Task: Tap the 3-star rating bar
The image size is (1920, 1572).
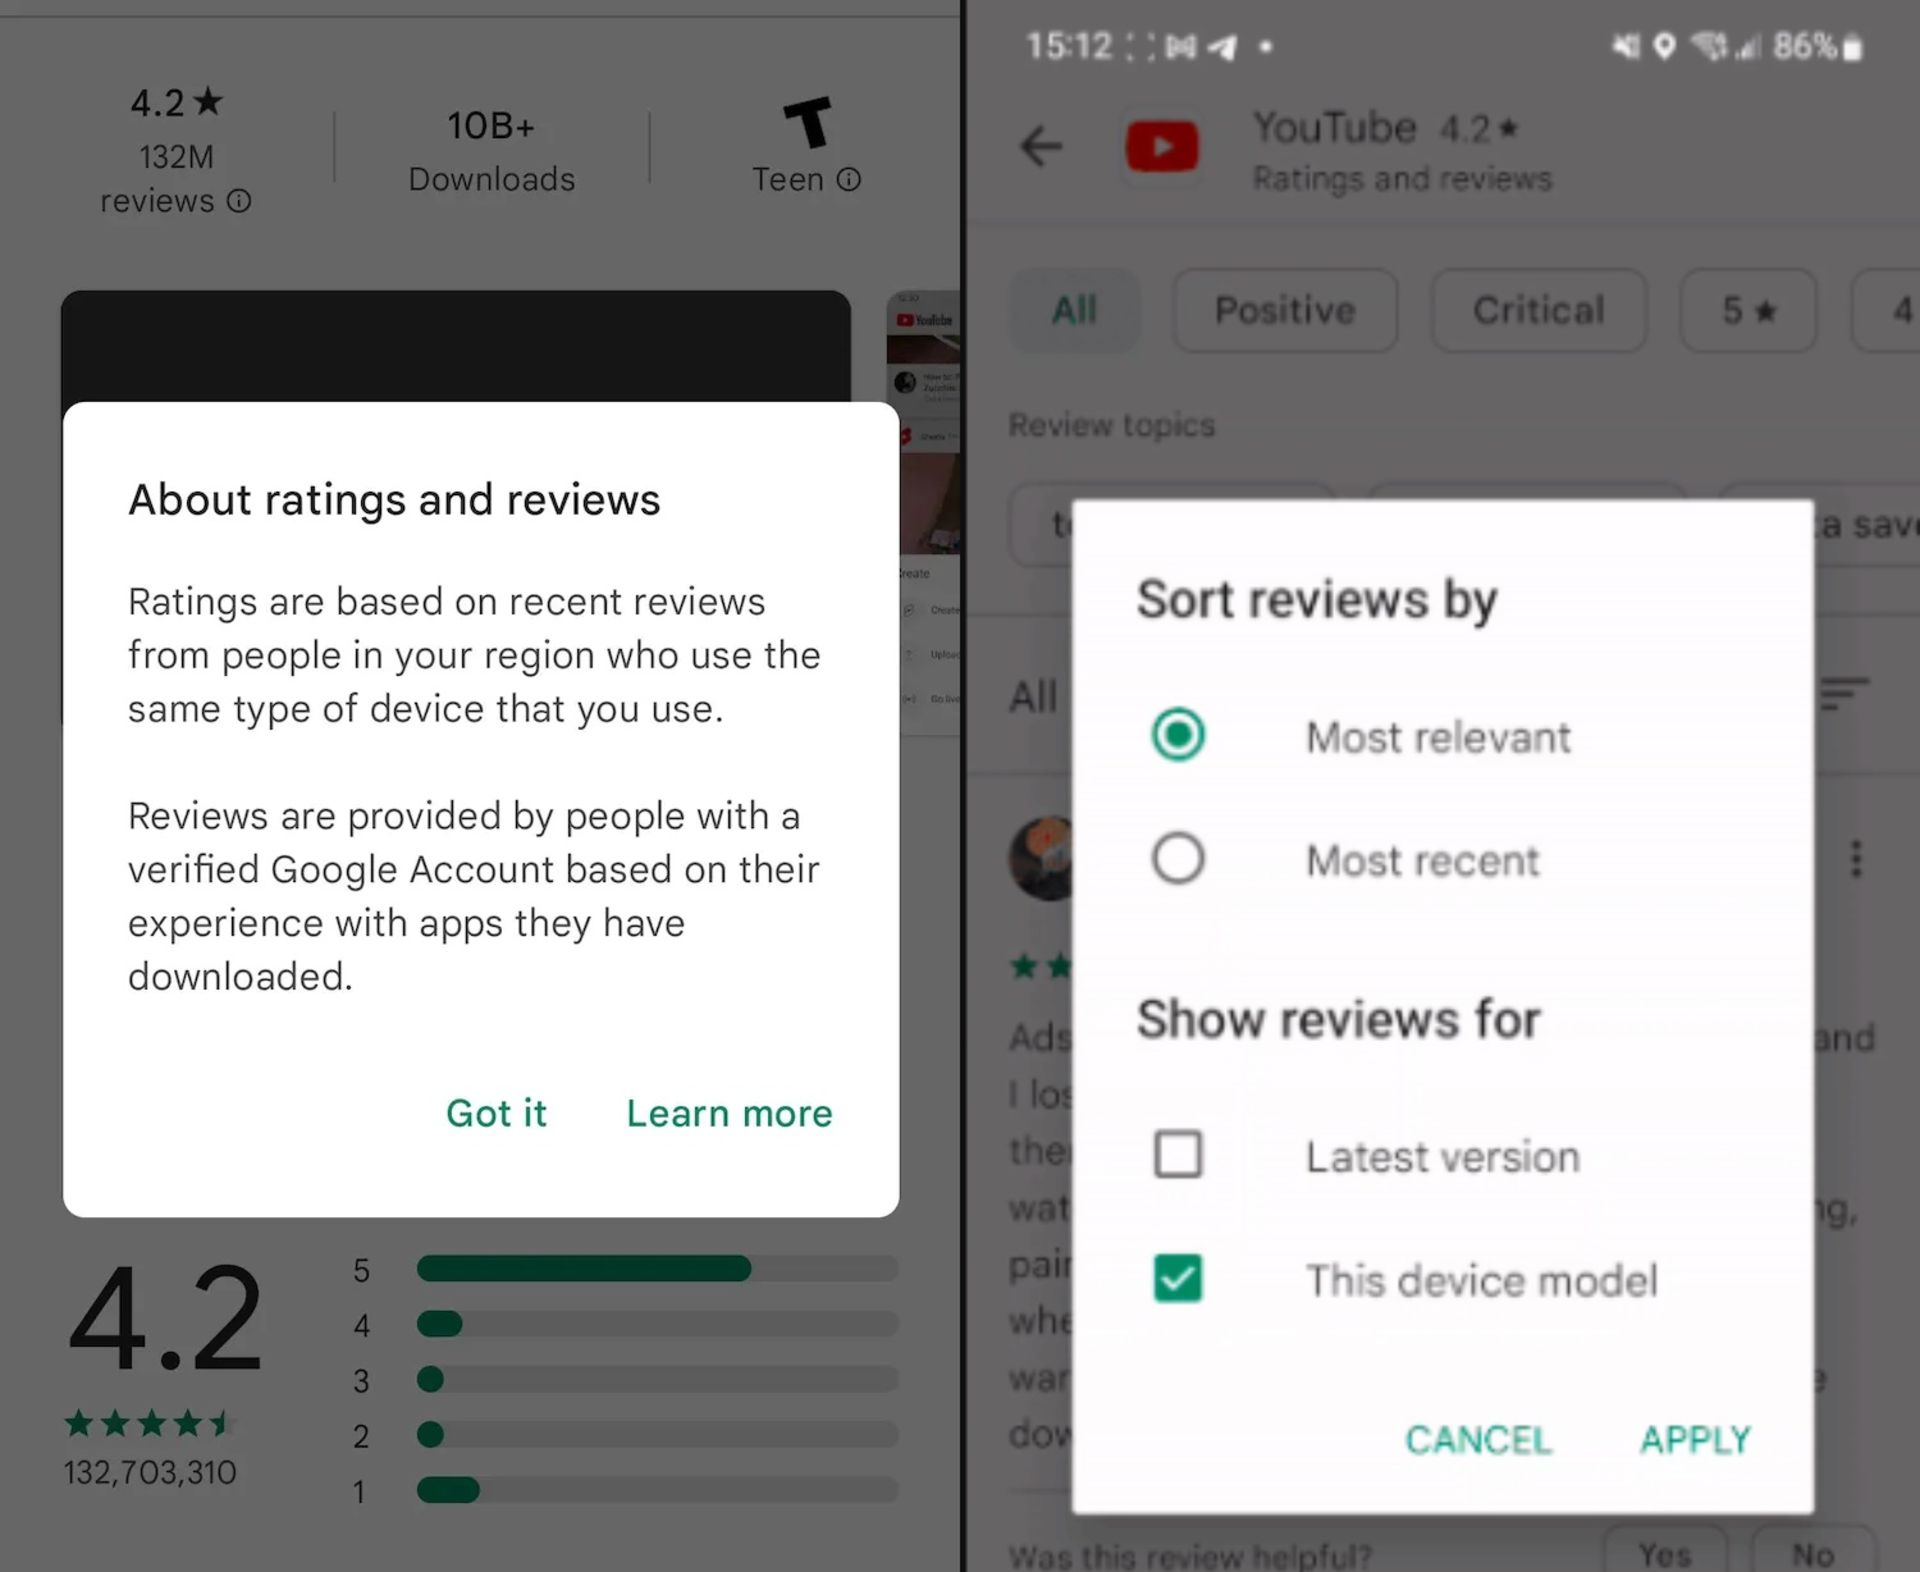Action: tap(657, 1379)
